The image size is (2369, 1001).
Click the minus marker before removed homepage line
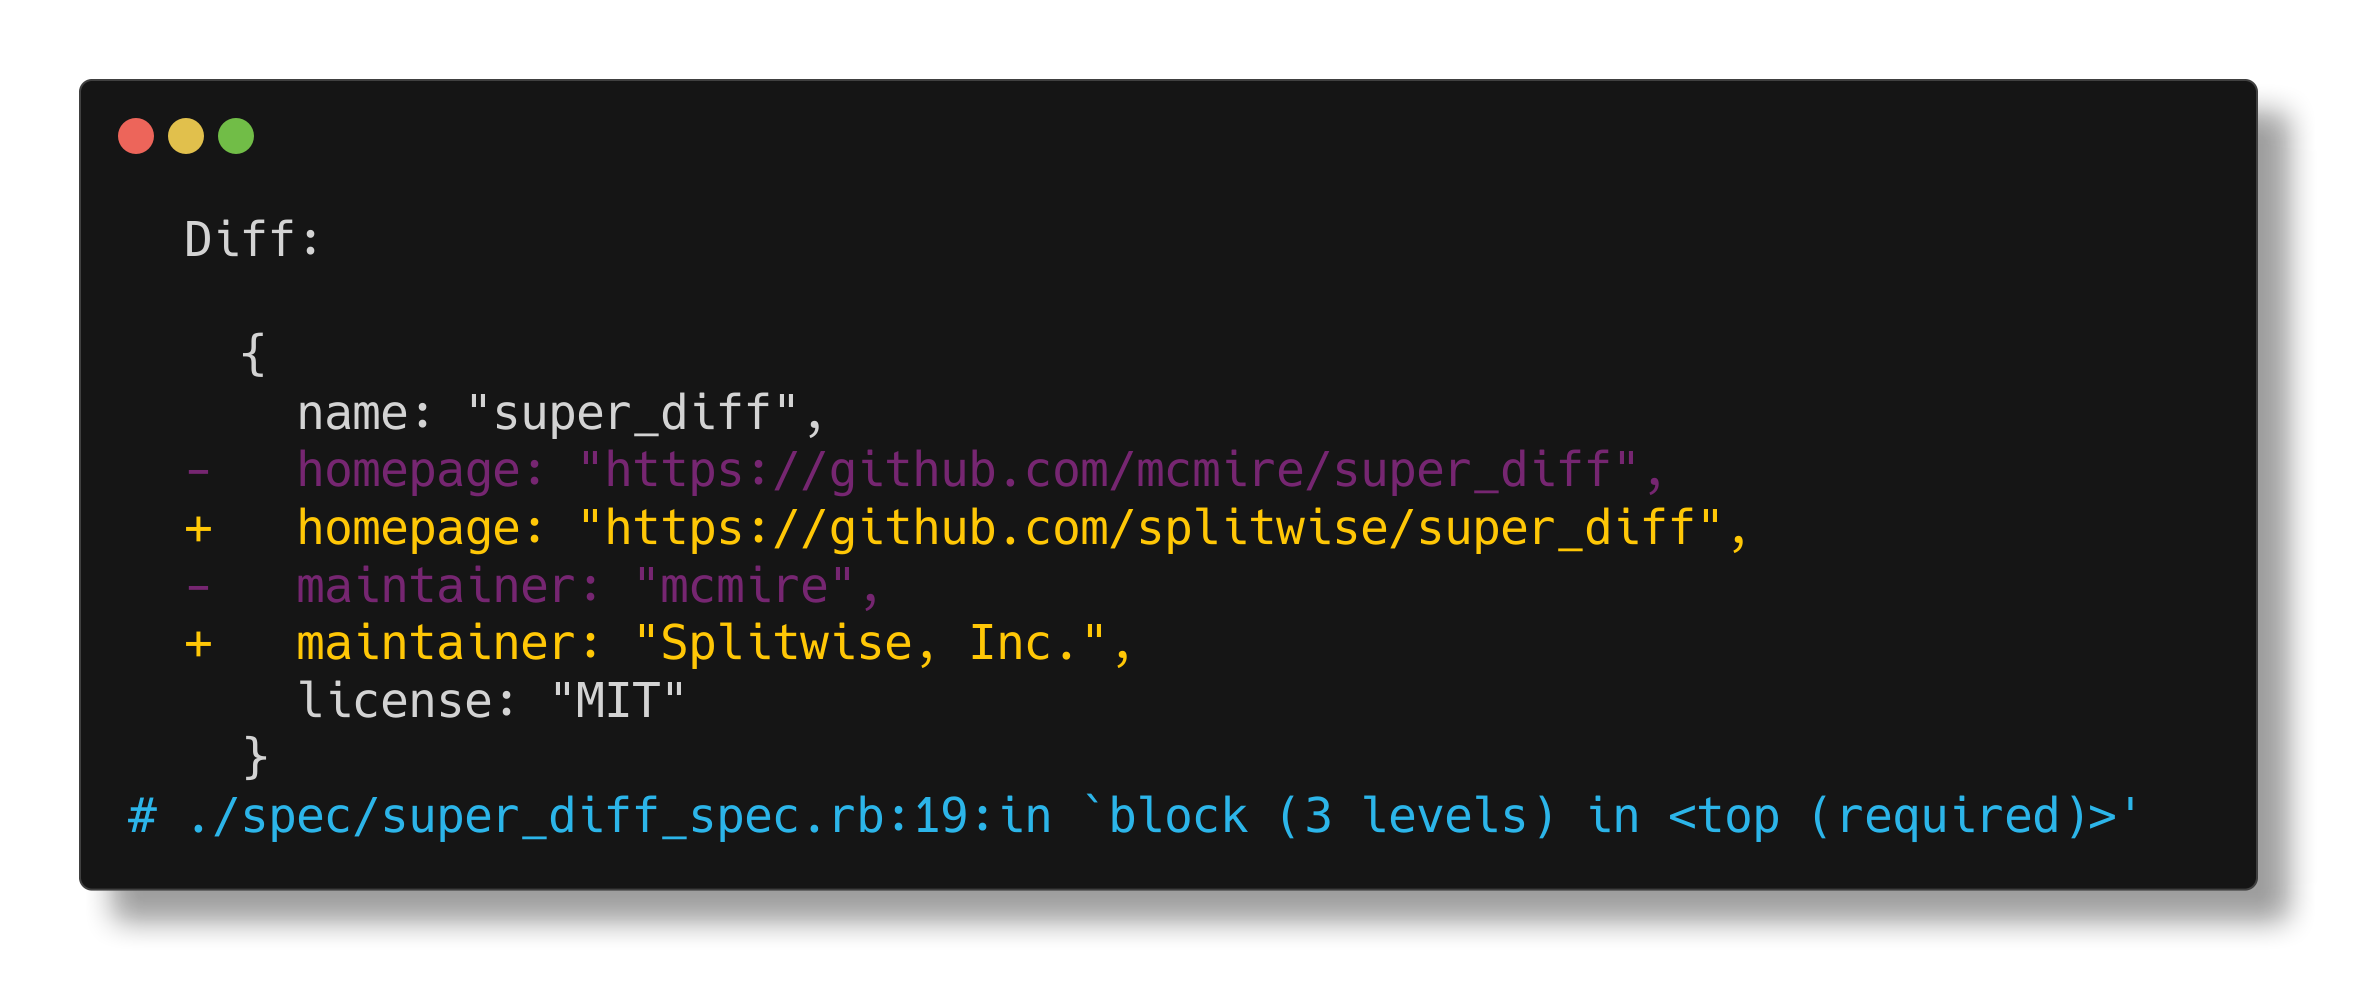198,471
